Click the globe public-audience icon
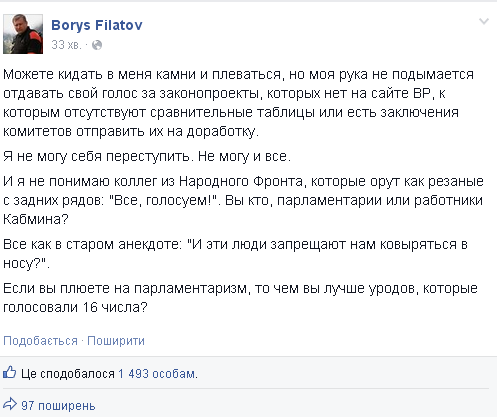This screenshot has height=417, width=497. point(97,45)
